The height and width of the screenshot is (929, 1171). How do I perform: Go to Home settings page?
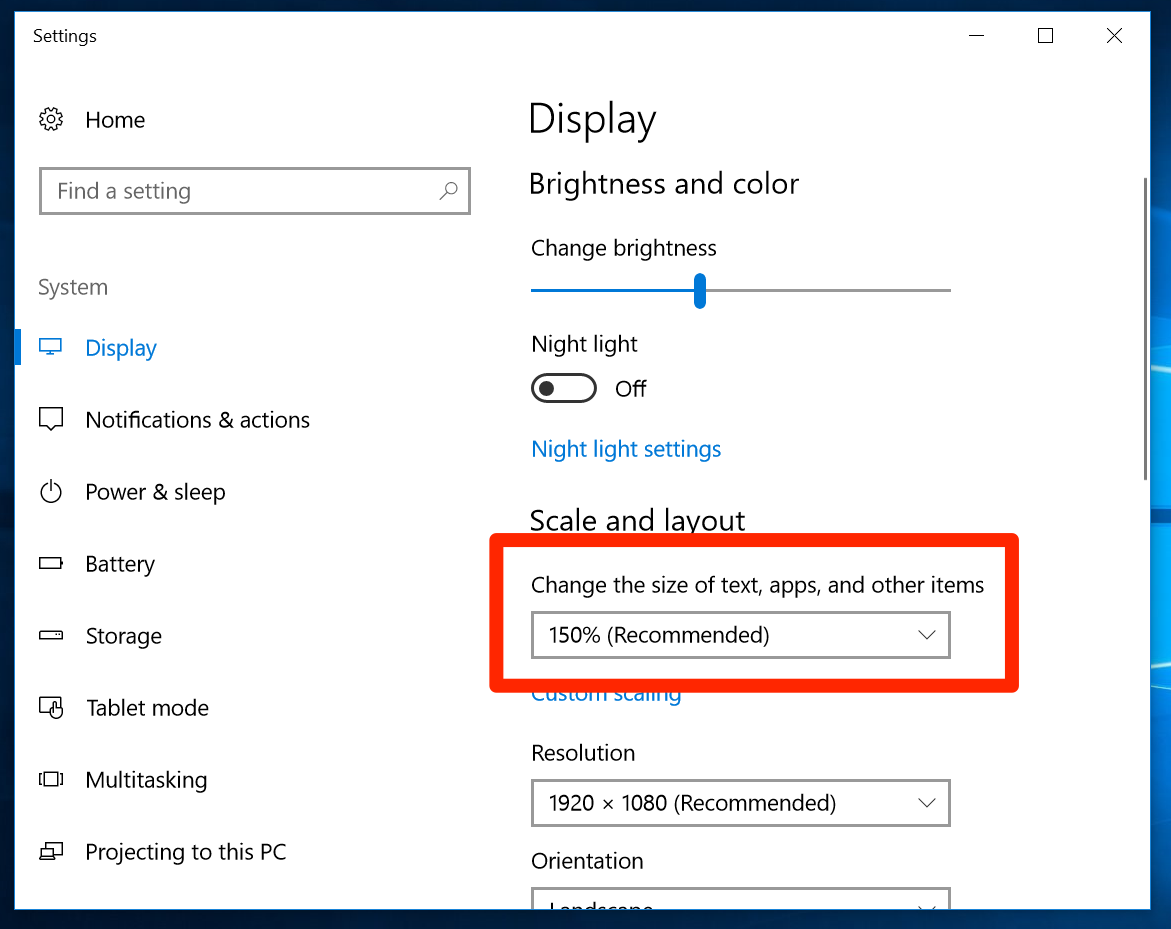115,119
